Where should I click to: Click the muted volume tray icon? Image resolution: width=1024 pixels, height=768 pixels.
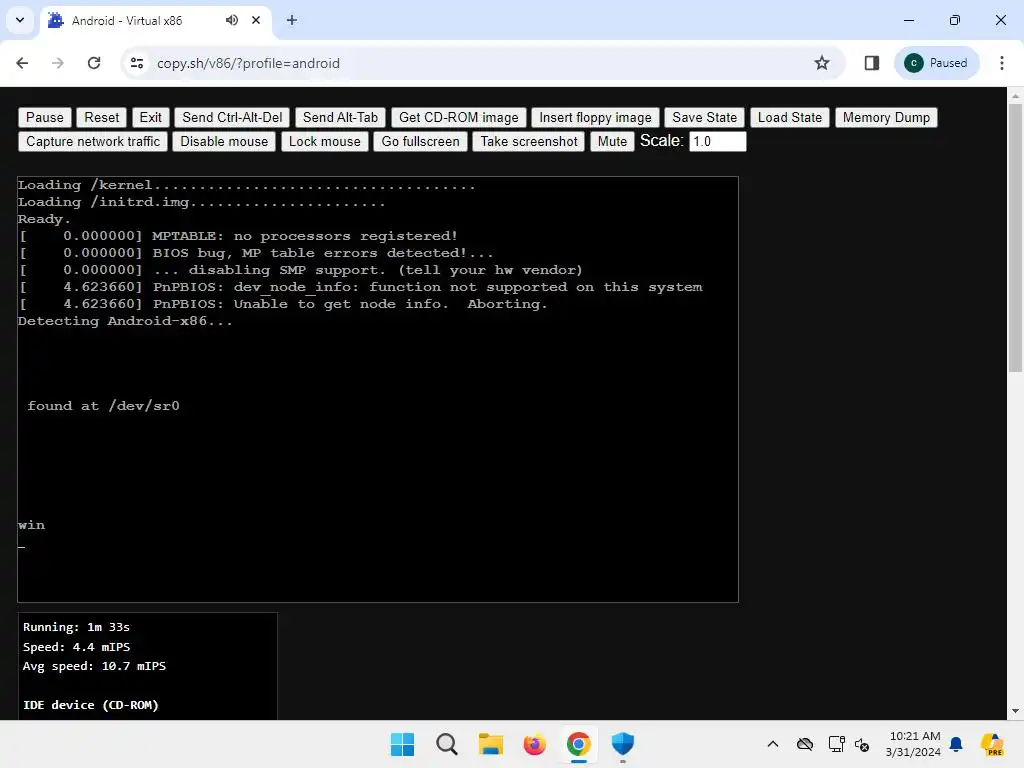pos(862,744)
